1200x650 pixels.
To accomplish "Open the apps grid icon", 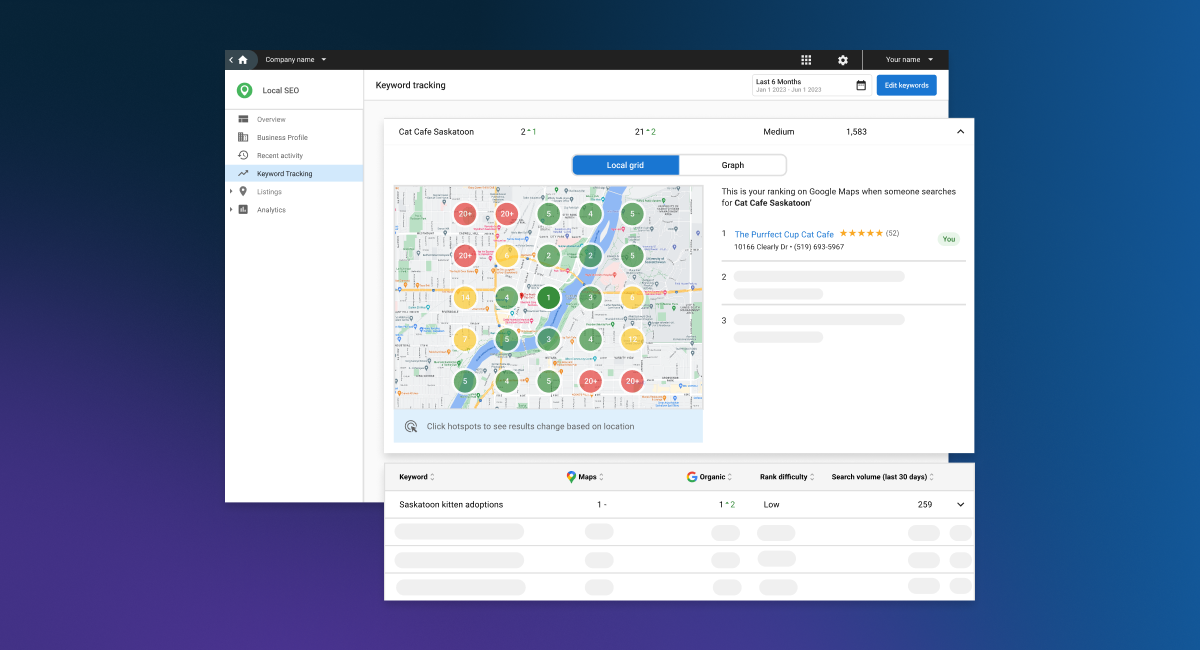I will pyautogui.click(x=806, y=60).
